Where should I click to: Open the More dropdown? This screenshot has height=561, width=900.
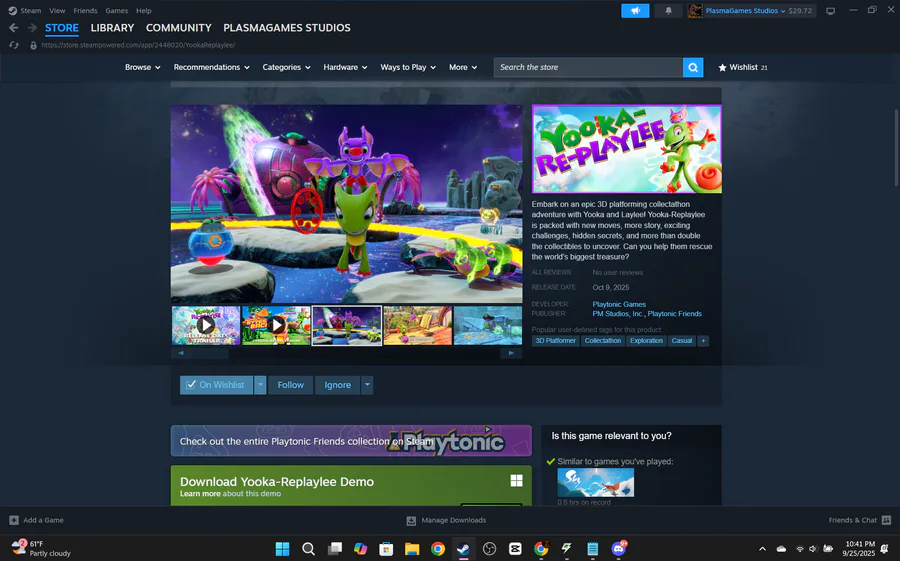tap(463, 67)
